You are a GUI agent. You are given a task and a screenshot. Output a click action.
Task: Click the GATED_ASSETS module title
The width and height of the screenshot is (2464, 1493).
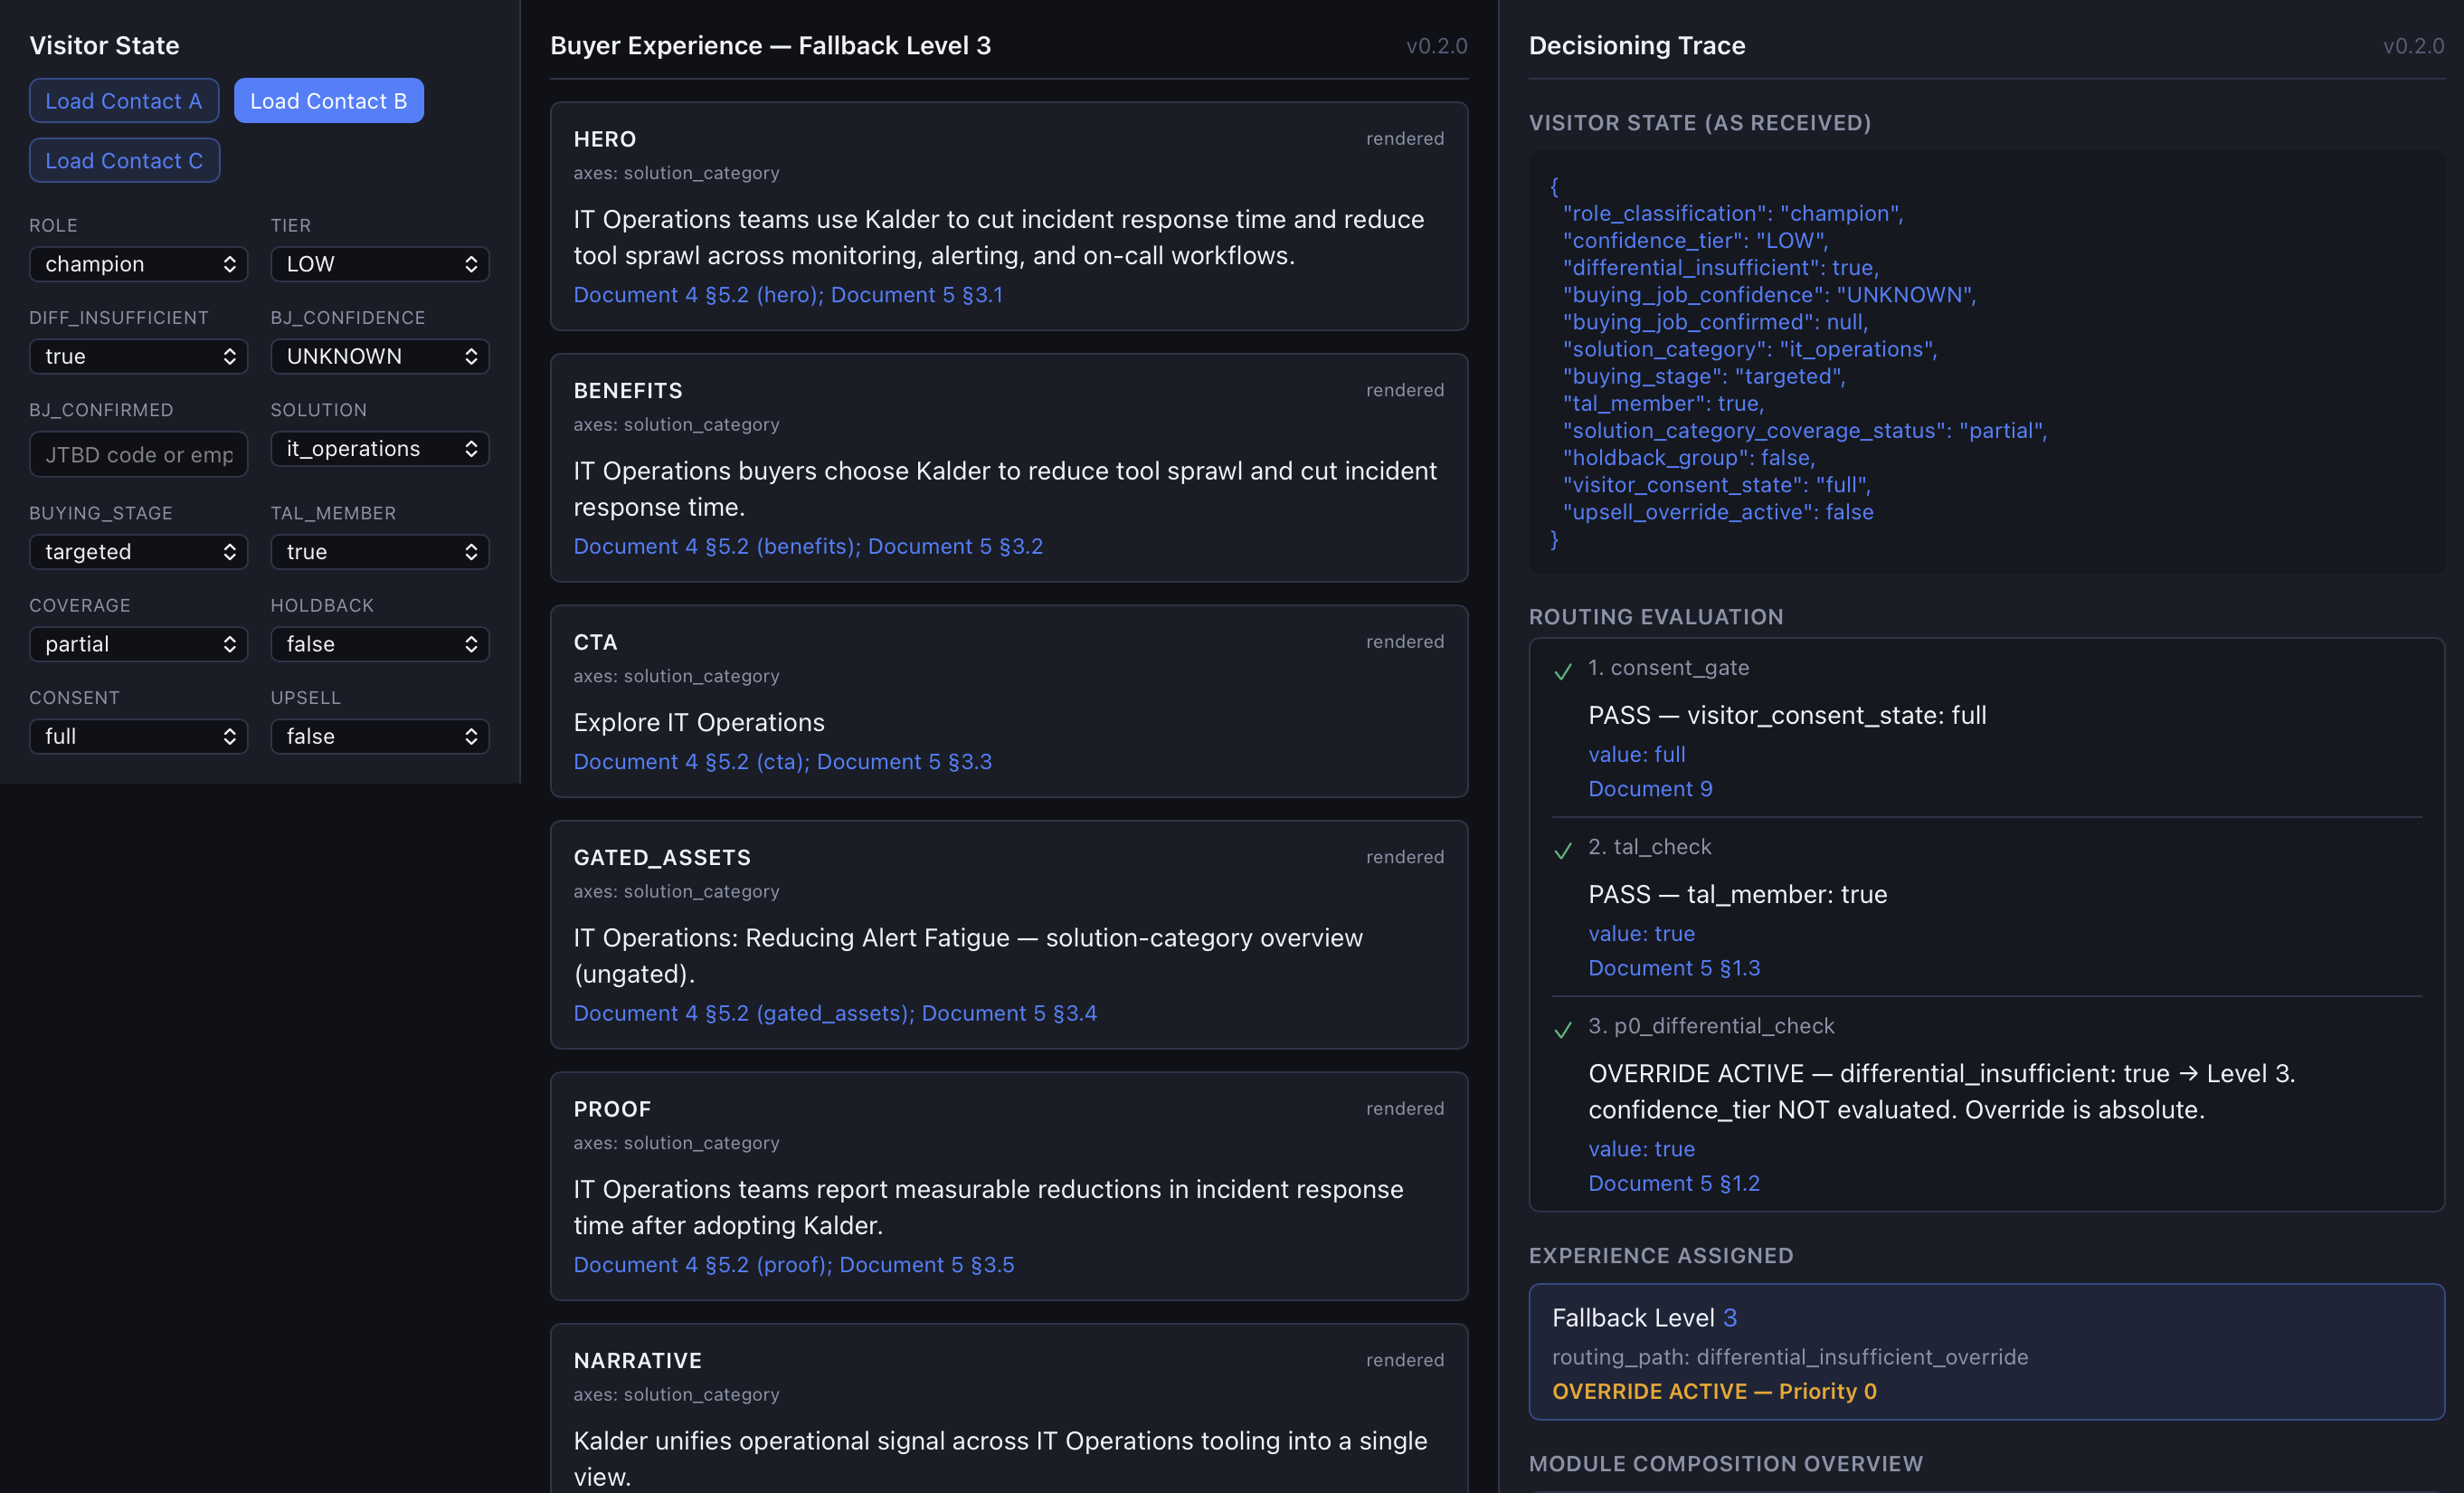(x=662, y=858)
